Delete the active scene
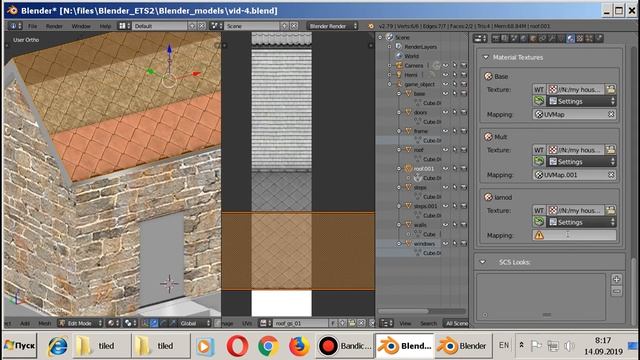 click(x=294, y=26)
